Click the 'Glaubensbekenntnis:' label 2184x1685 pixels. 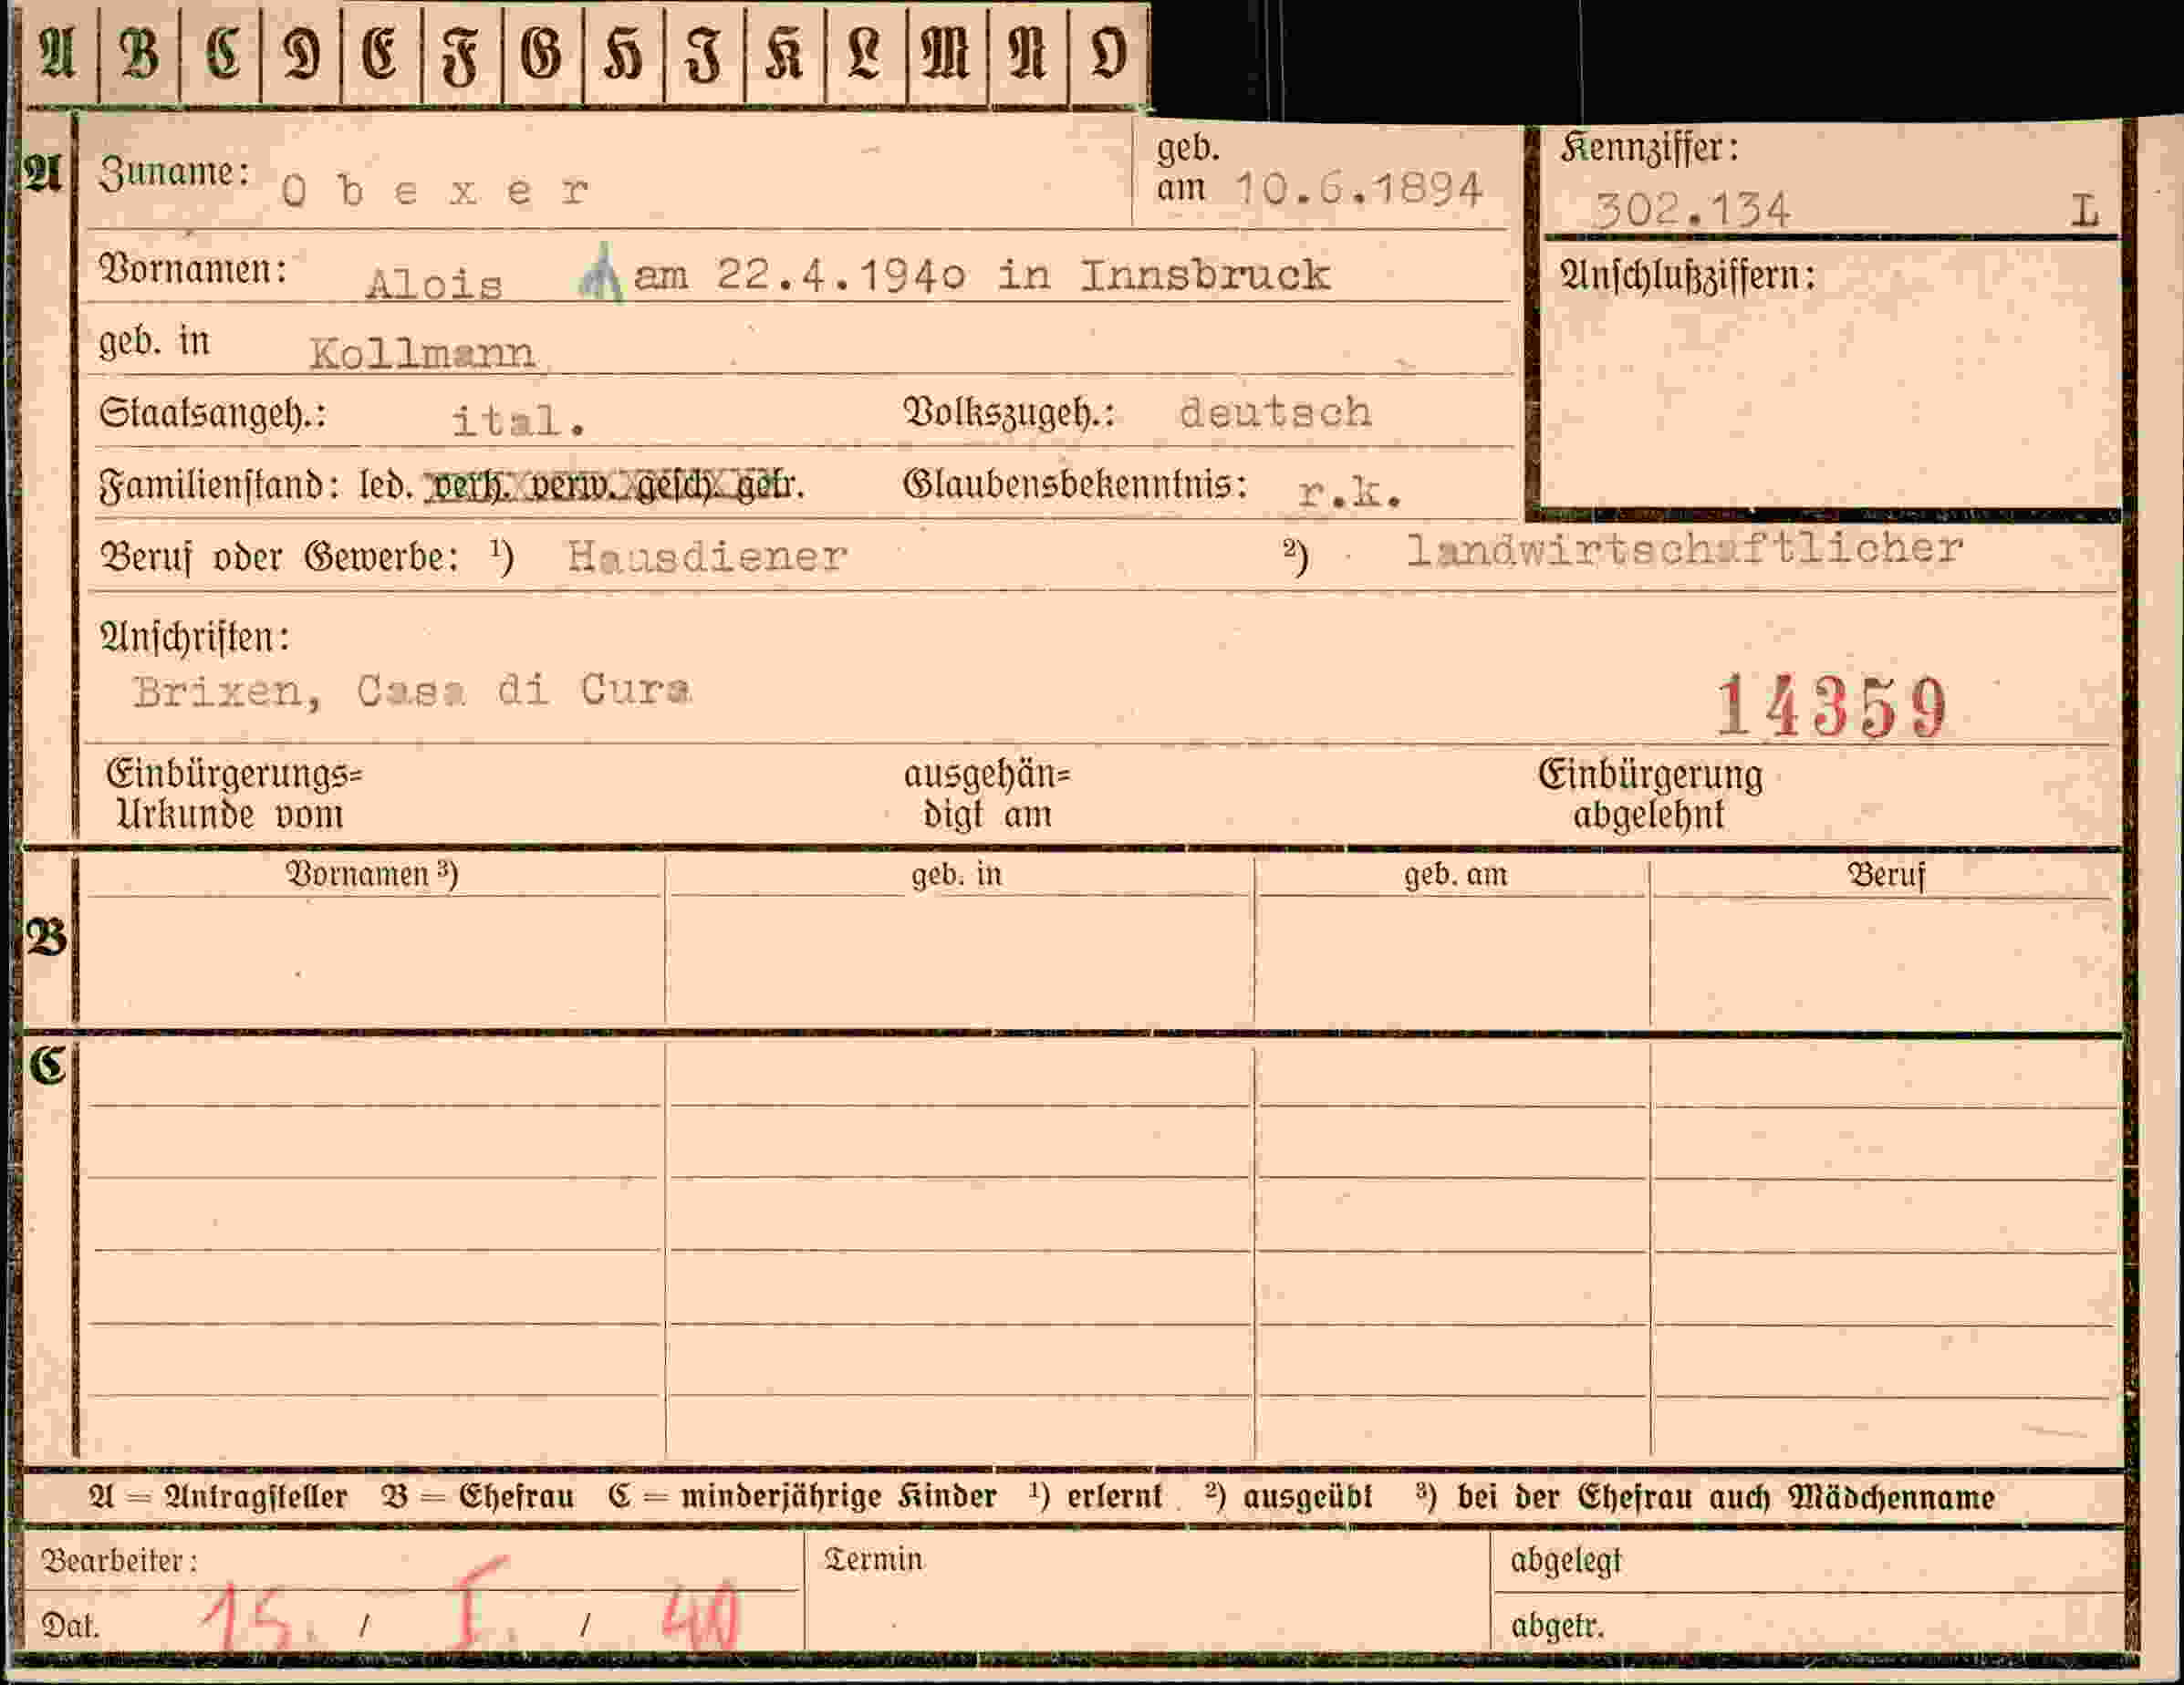pos(1075,485)
